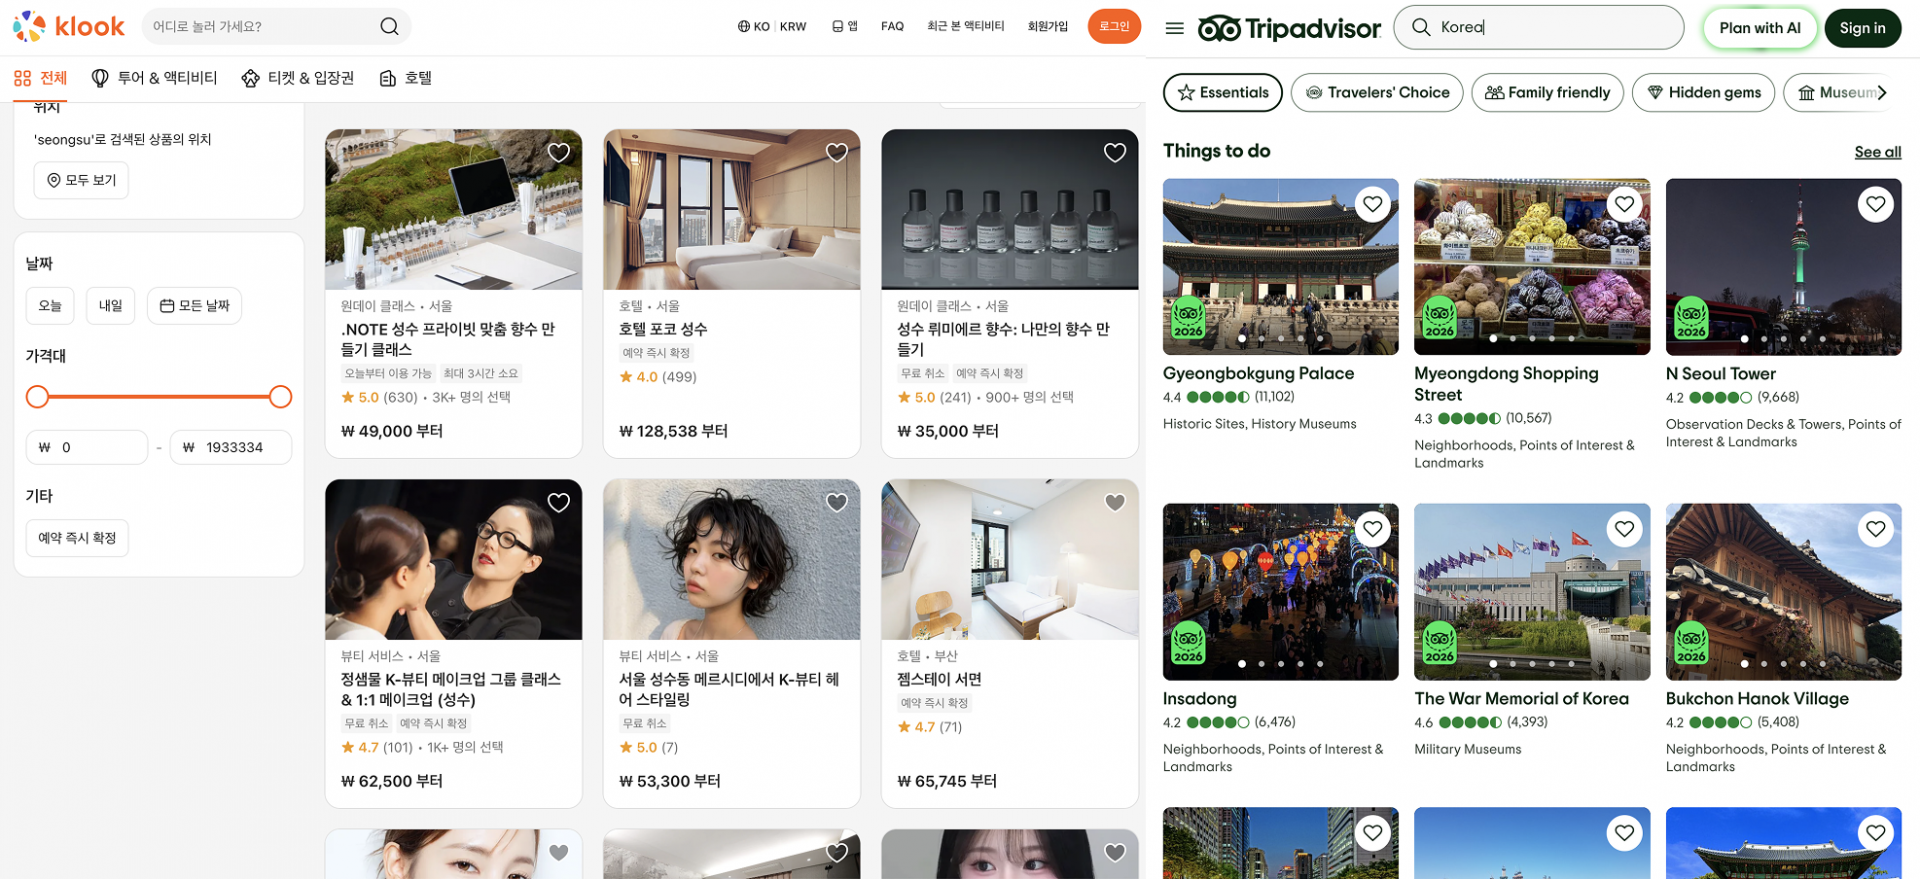Save N Seoul Tower with heart icon

(1876, 204)
